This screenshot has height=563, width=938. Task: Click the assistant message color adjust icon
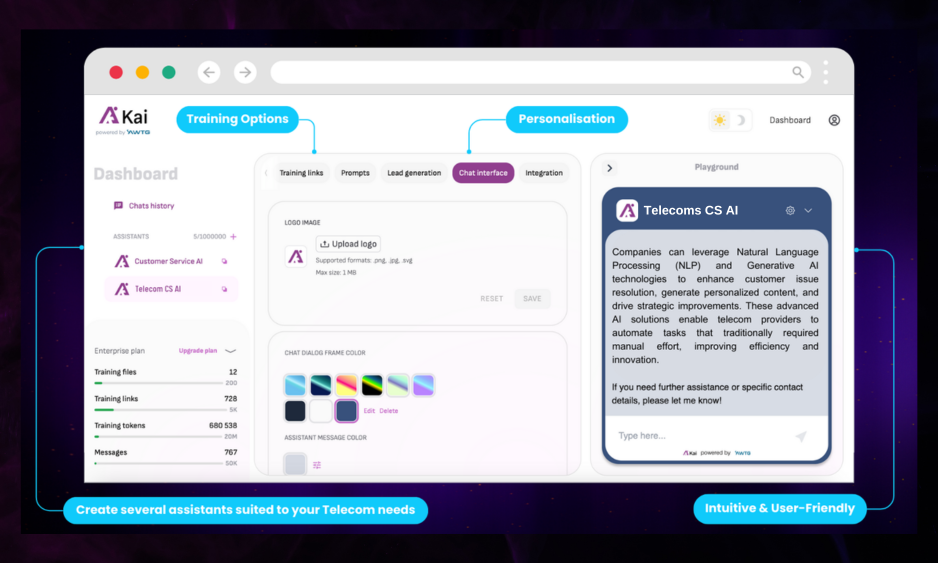click(316, 465)
